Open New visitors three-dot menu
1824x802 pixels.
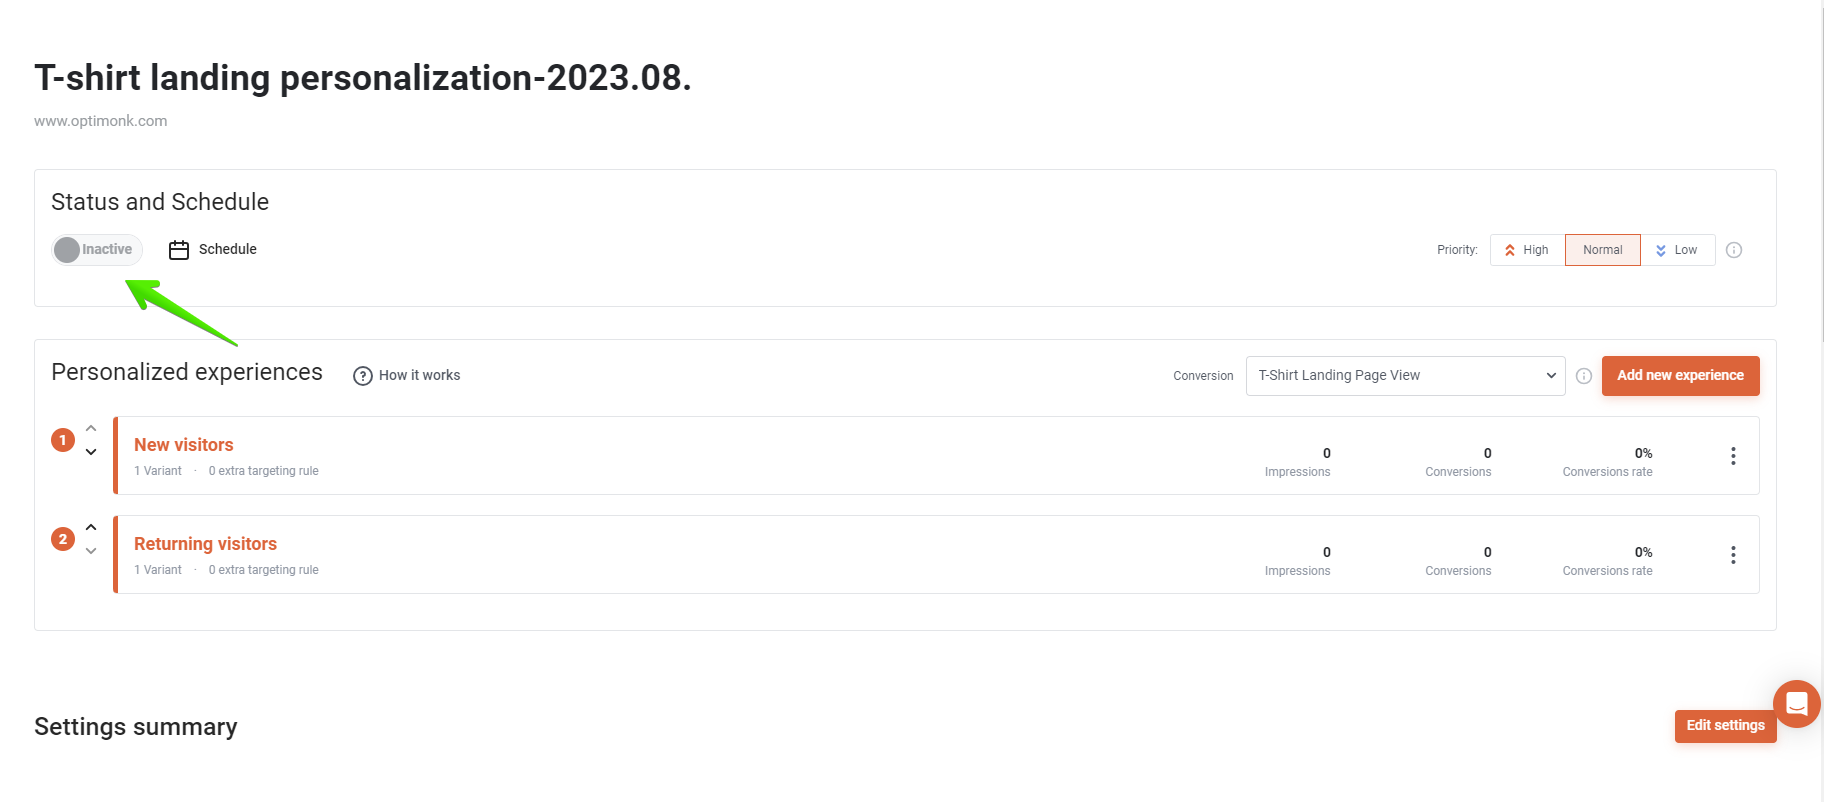click(1733, 456)
